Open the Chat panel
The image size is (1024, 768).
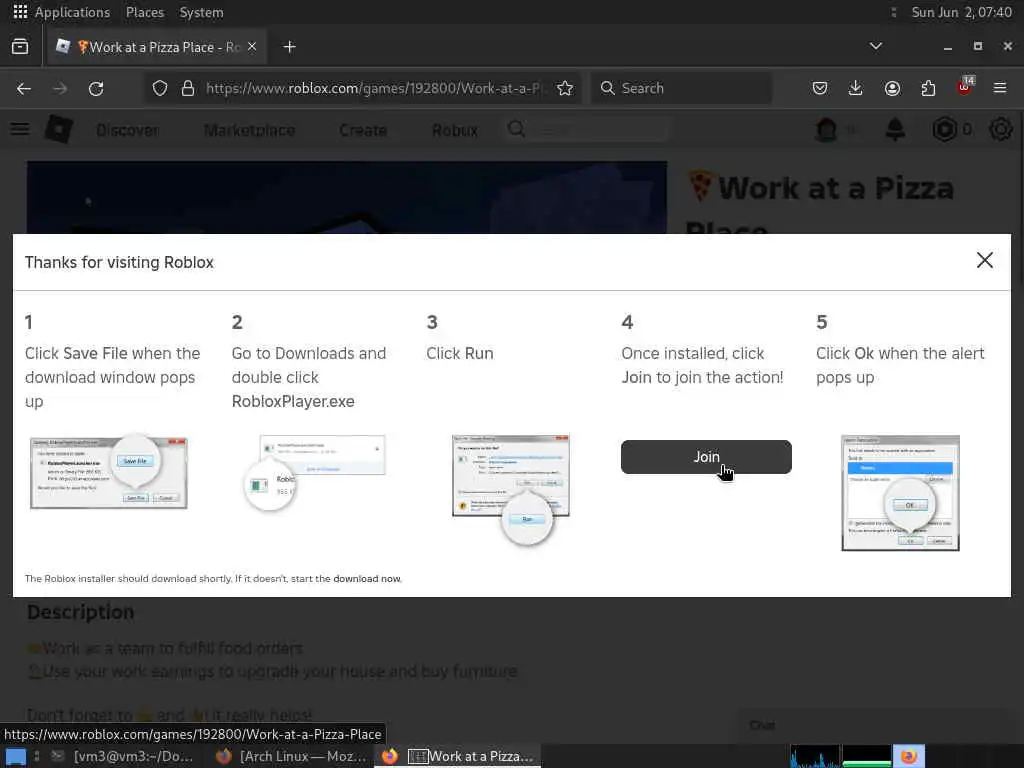point(761,726)
